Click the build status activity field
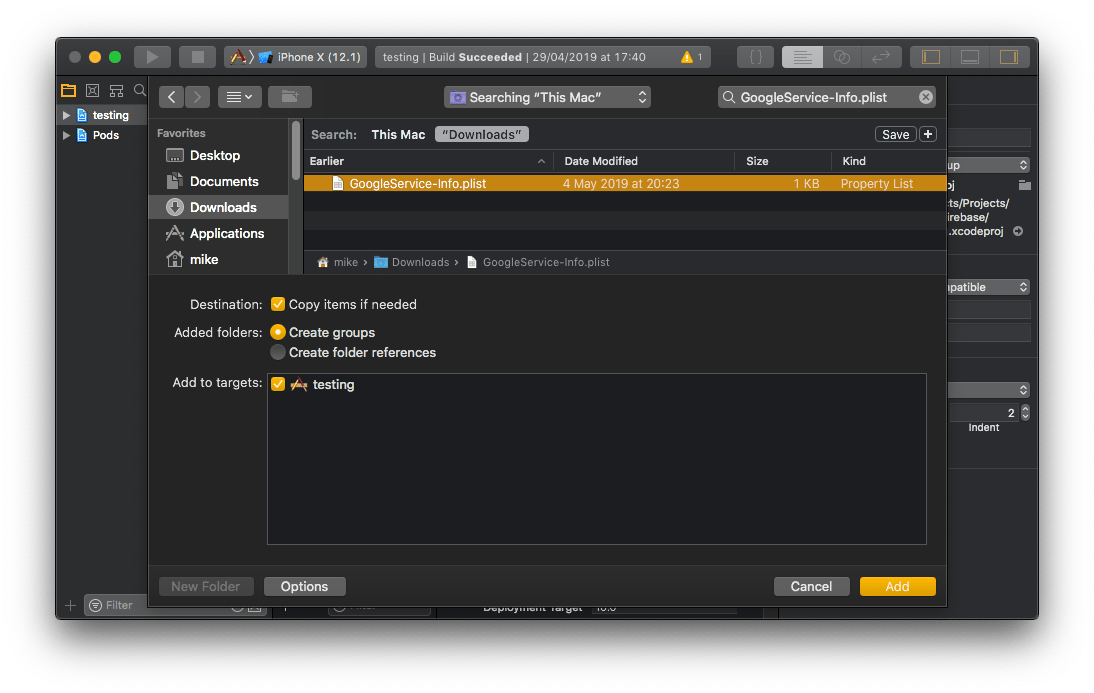This screenshot has height=693, width=1094. click(x=543, y=57)
